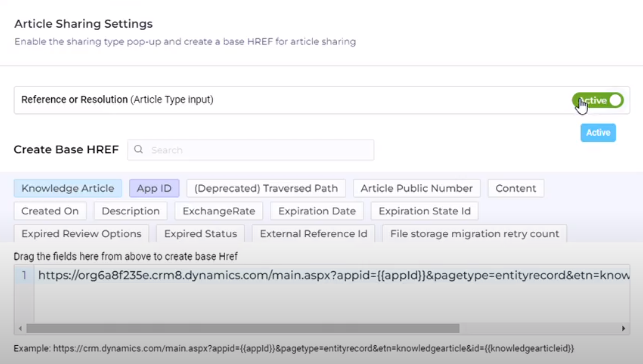The width and height of the screenshot is (643, 364).
Task: Select the Expiration State Id chip
Action: click(x=424, y=211)
